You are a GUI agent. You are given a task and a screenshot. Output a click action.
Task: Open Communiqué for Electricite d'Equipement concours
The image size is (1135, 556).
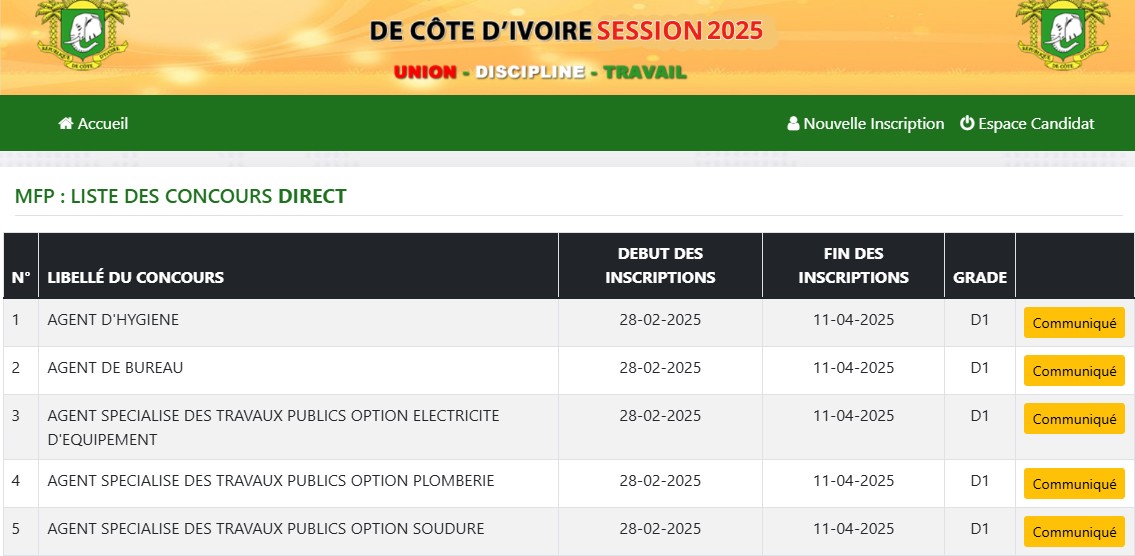tap(1074, 419)
